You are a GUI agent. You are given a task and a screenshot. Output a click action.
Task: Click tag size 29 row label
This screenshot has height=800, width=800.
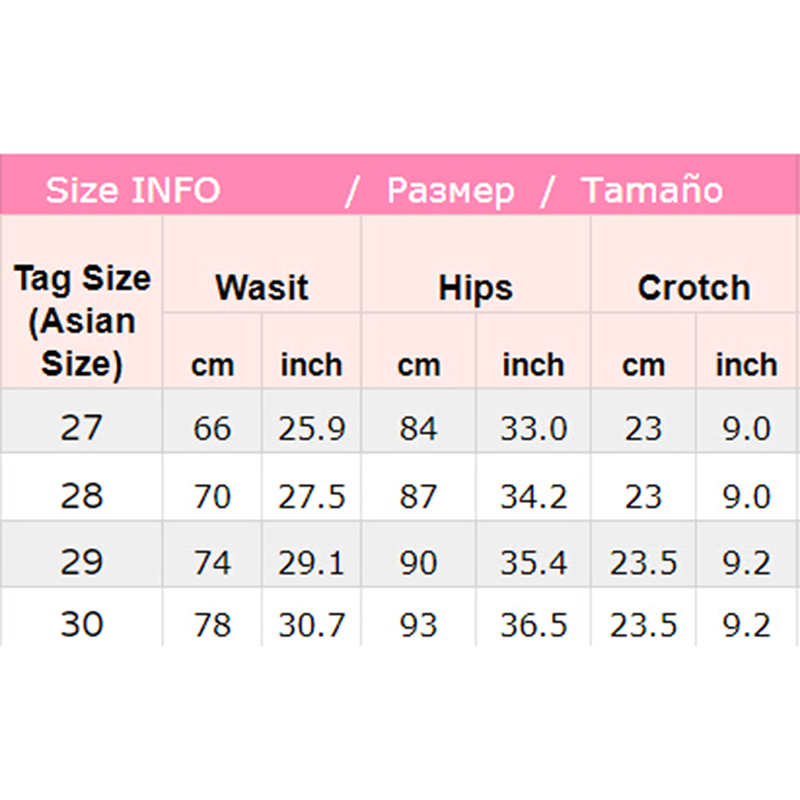[x=81, y=562]
